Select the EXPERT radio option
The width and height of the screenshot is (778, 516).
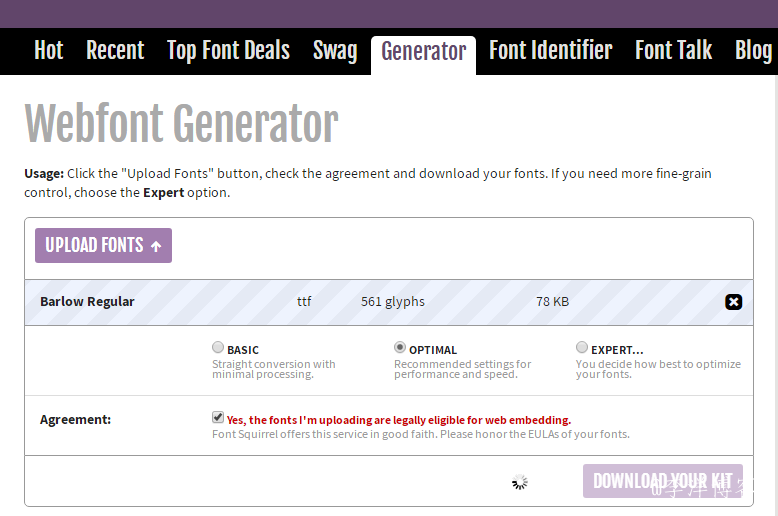pos(582,348)
